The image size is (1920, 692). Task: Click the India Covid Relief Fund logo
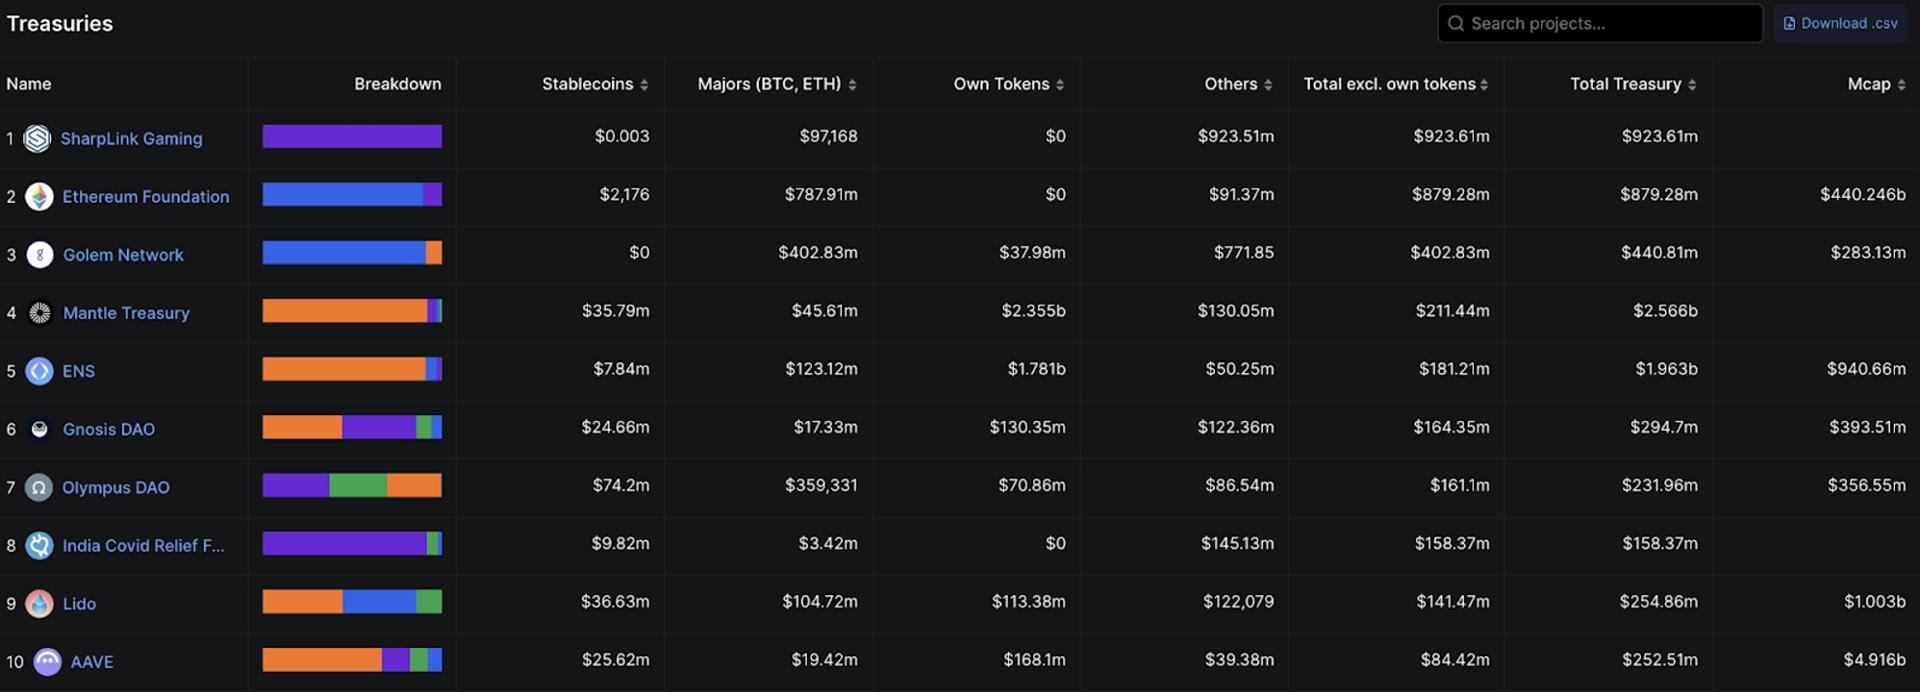pos(39,545)
